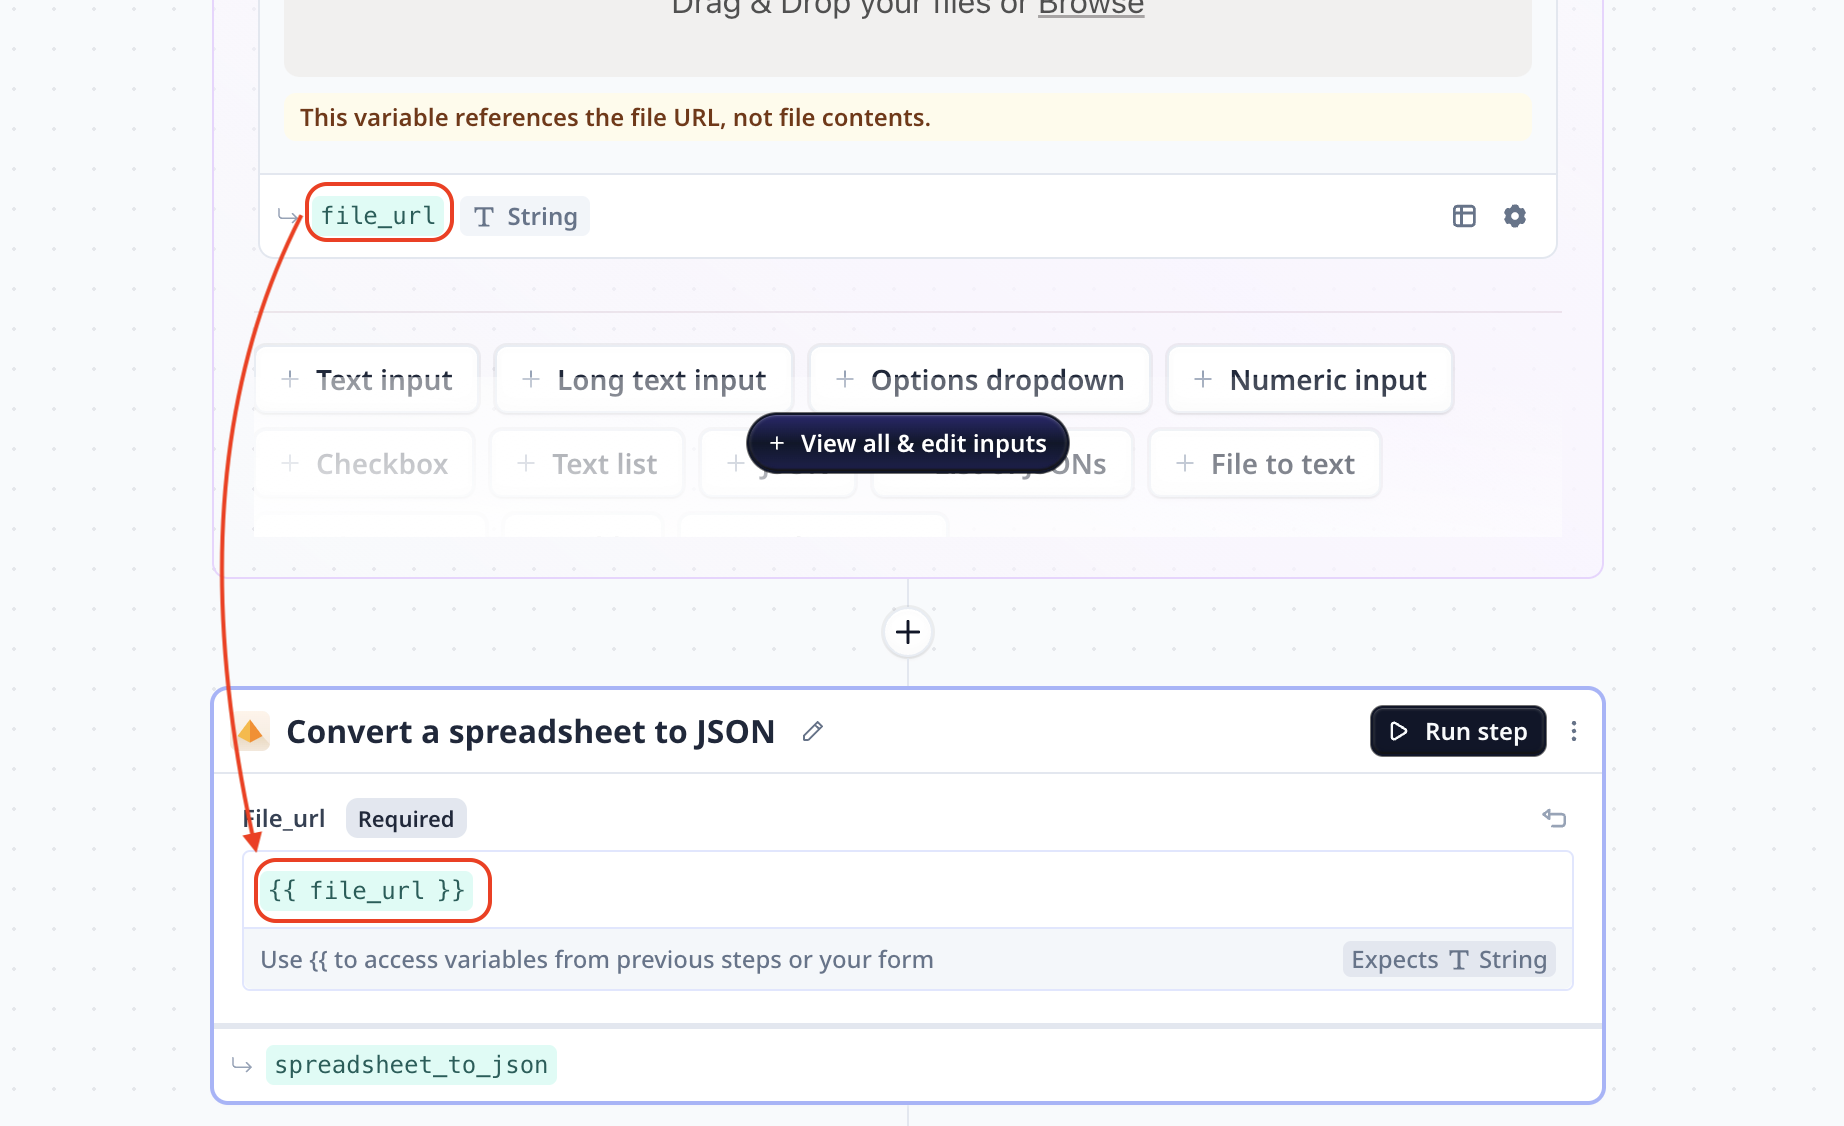The height and width of the screenshot is (1126, 1844).
Task: Click the spreadsheet_to_json output variable
Action: pos(411,1065)
